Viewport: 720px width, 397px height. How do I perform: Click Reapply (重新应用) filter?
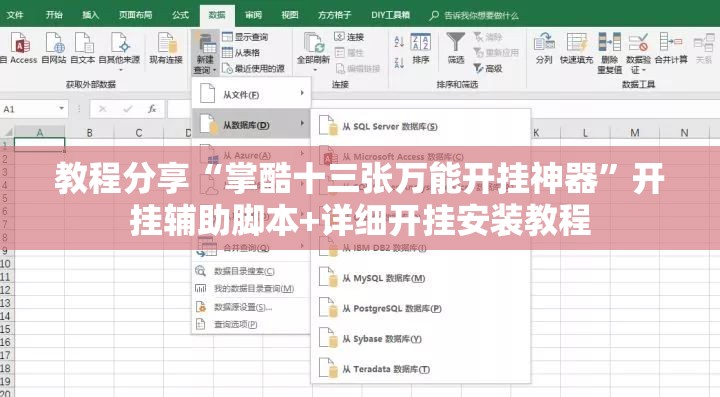click(496, 53)
